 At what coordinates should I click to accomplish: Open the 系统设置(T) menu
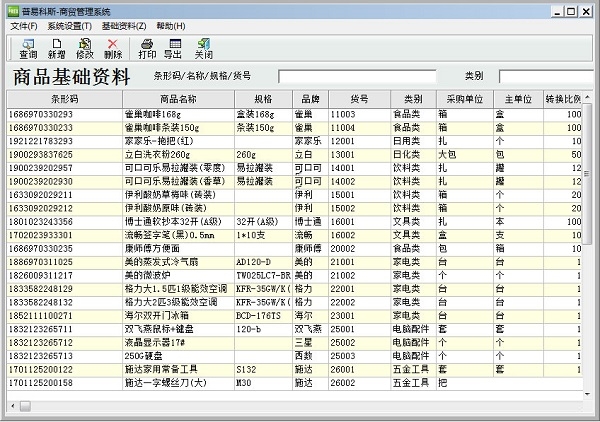pos(69,25)
